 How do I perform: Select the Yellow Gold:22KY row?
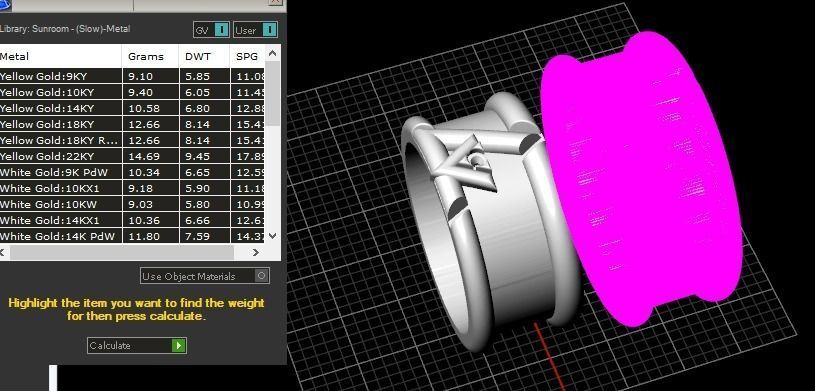132,156
